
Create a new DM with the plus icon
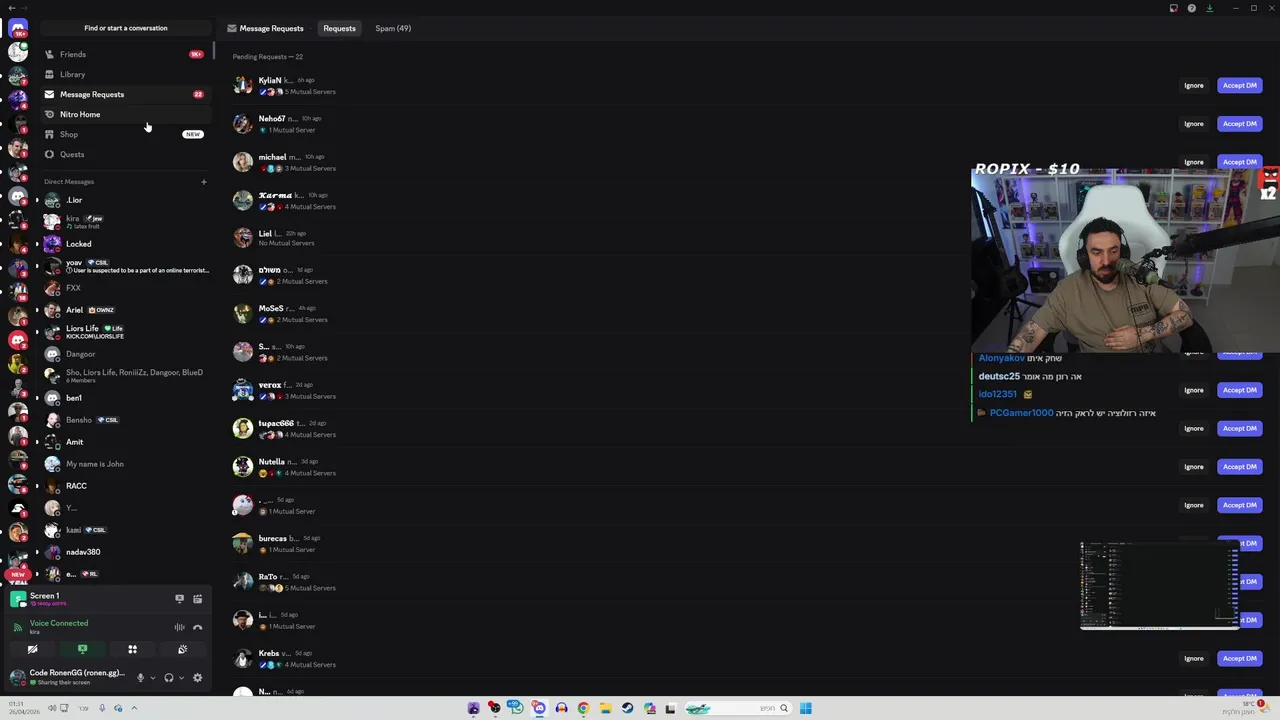coord(204,182)
